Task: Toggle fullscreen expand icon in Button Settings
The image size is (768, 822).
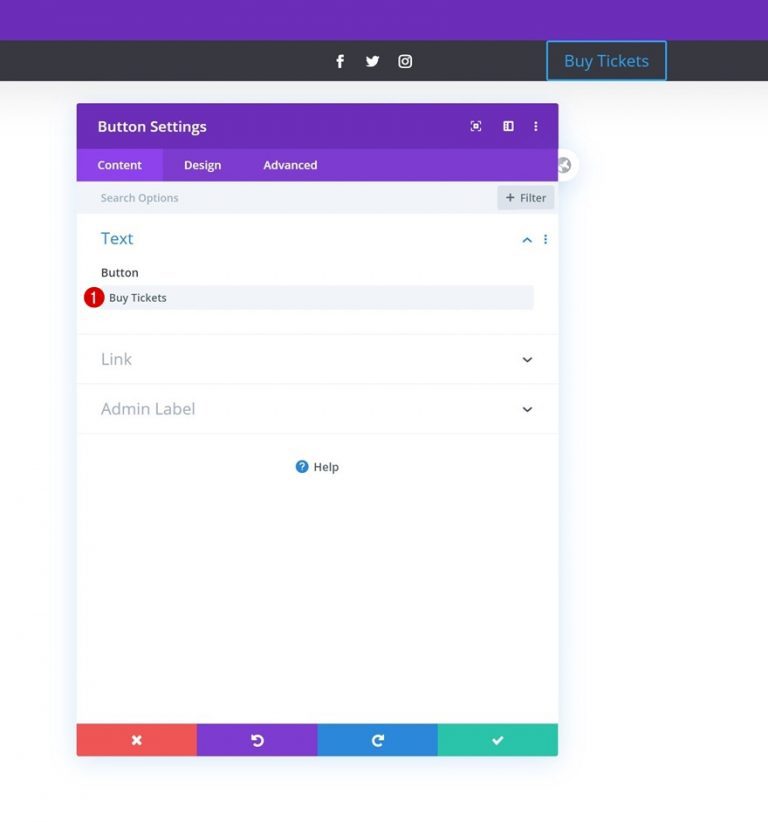Action: (x=476, y=126)
